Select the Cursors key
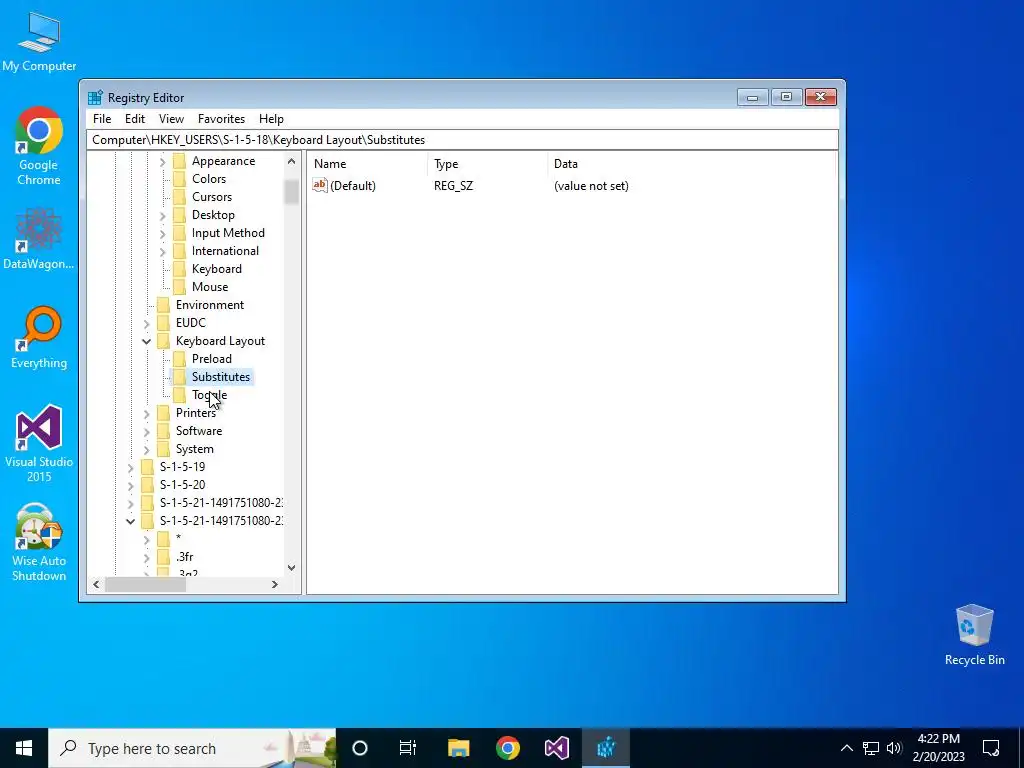 click(212, 197)
